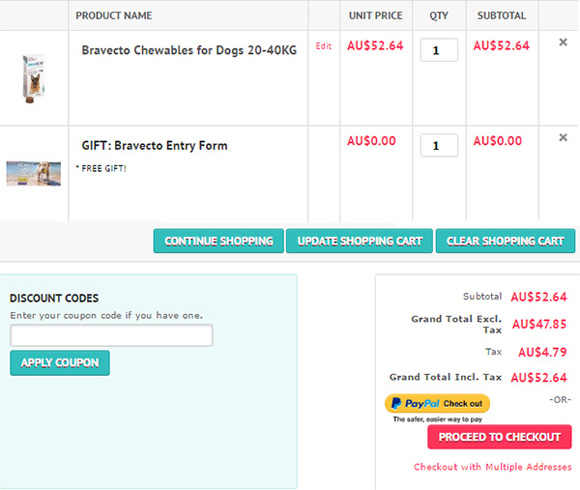
Task: Click summary Subtotal amount AU$52.64
Action: [x=539, y=297]
